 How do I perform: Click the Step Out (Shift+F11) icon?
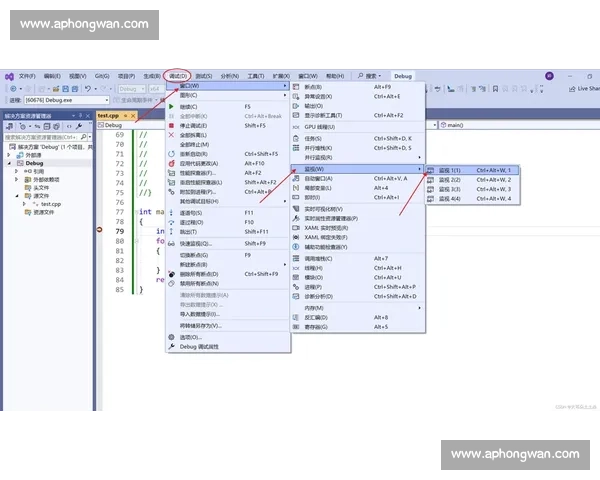[x=171, y=232]
